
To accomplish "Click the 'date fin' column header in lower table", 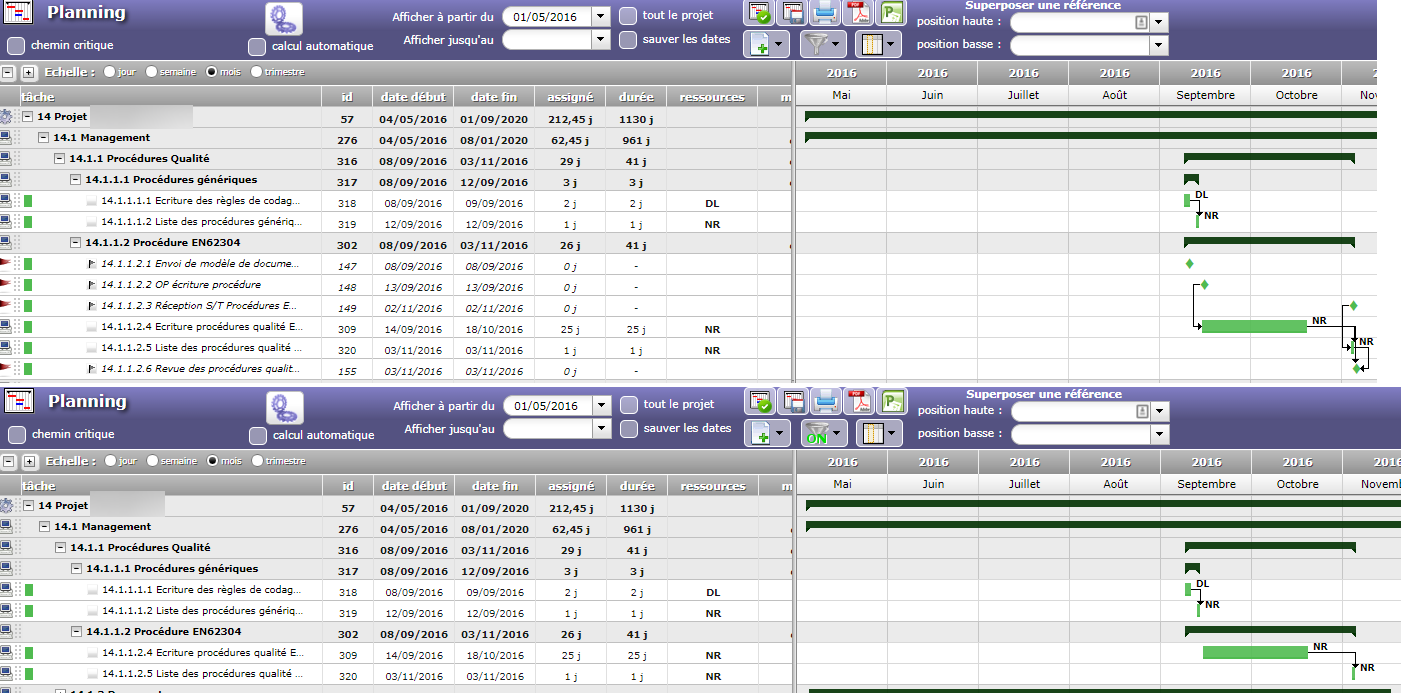I will (x=495, y=486).
